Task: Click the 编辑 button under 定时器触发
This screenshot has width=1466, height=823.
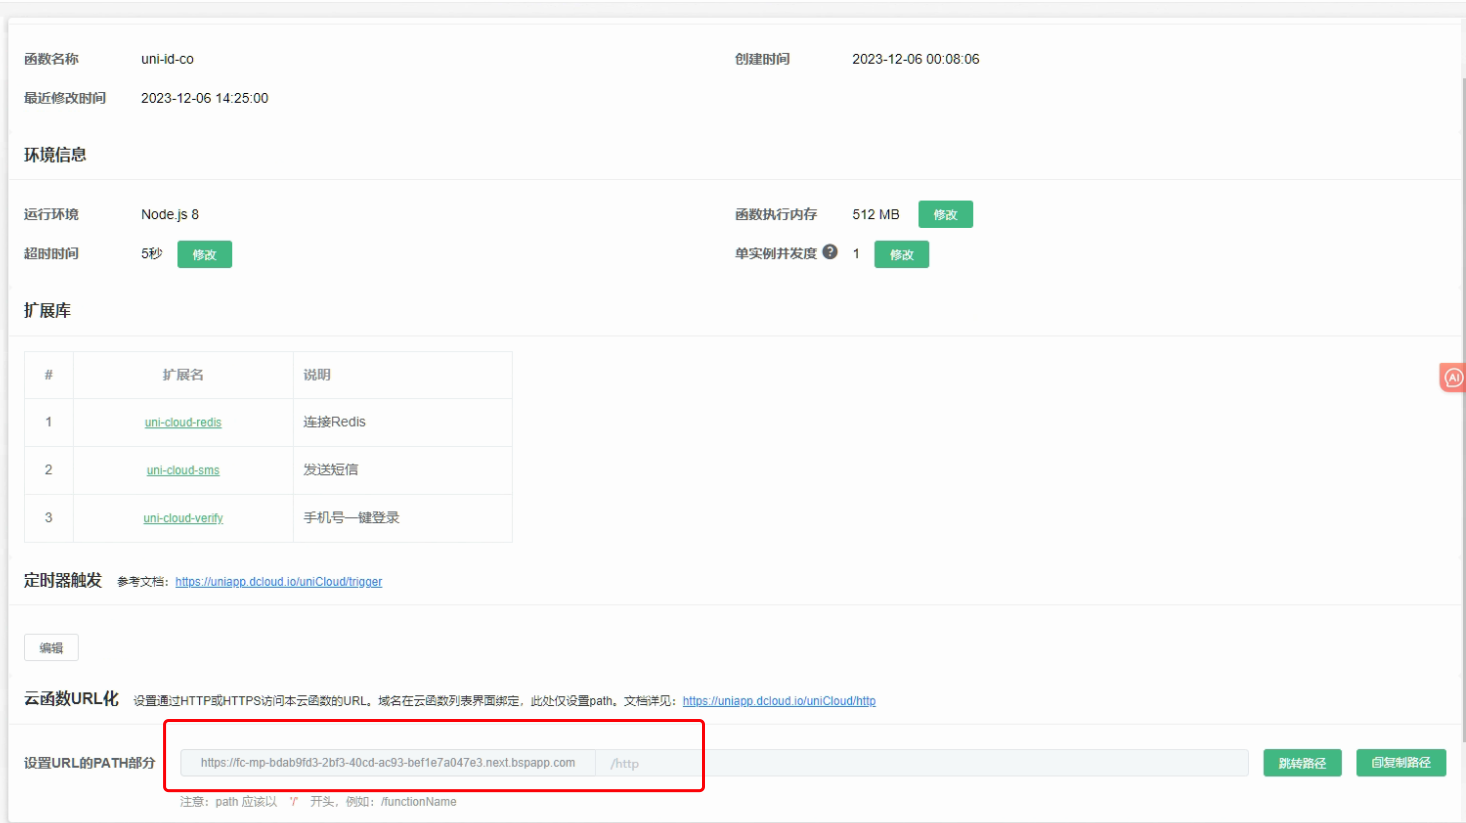Action: point(51,648)
